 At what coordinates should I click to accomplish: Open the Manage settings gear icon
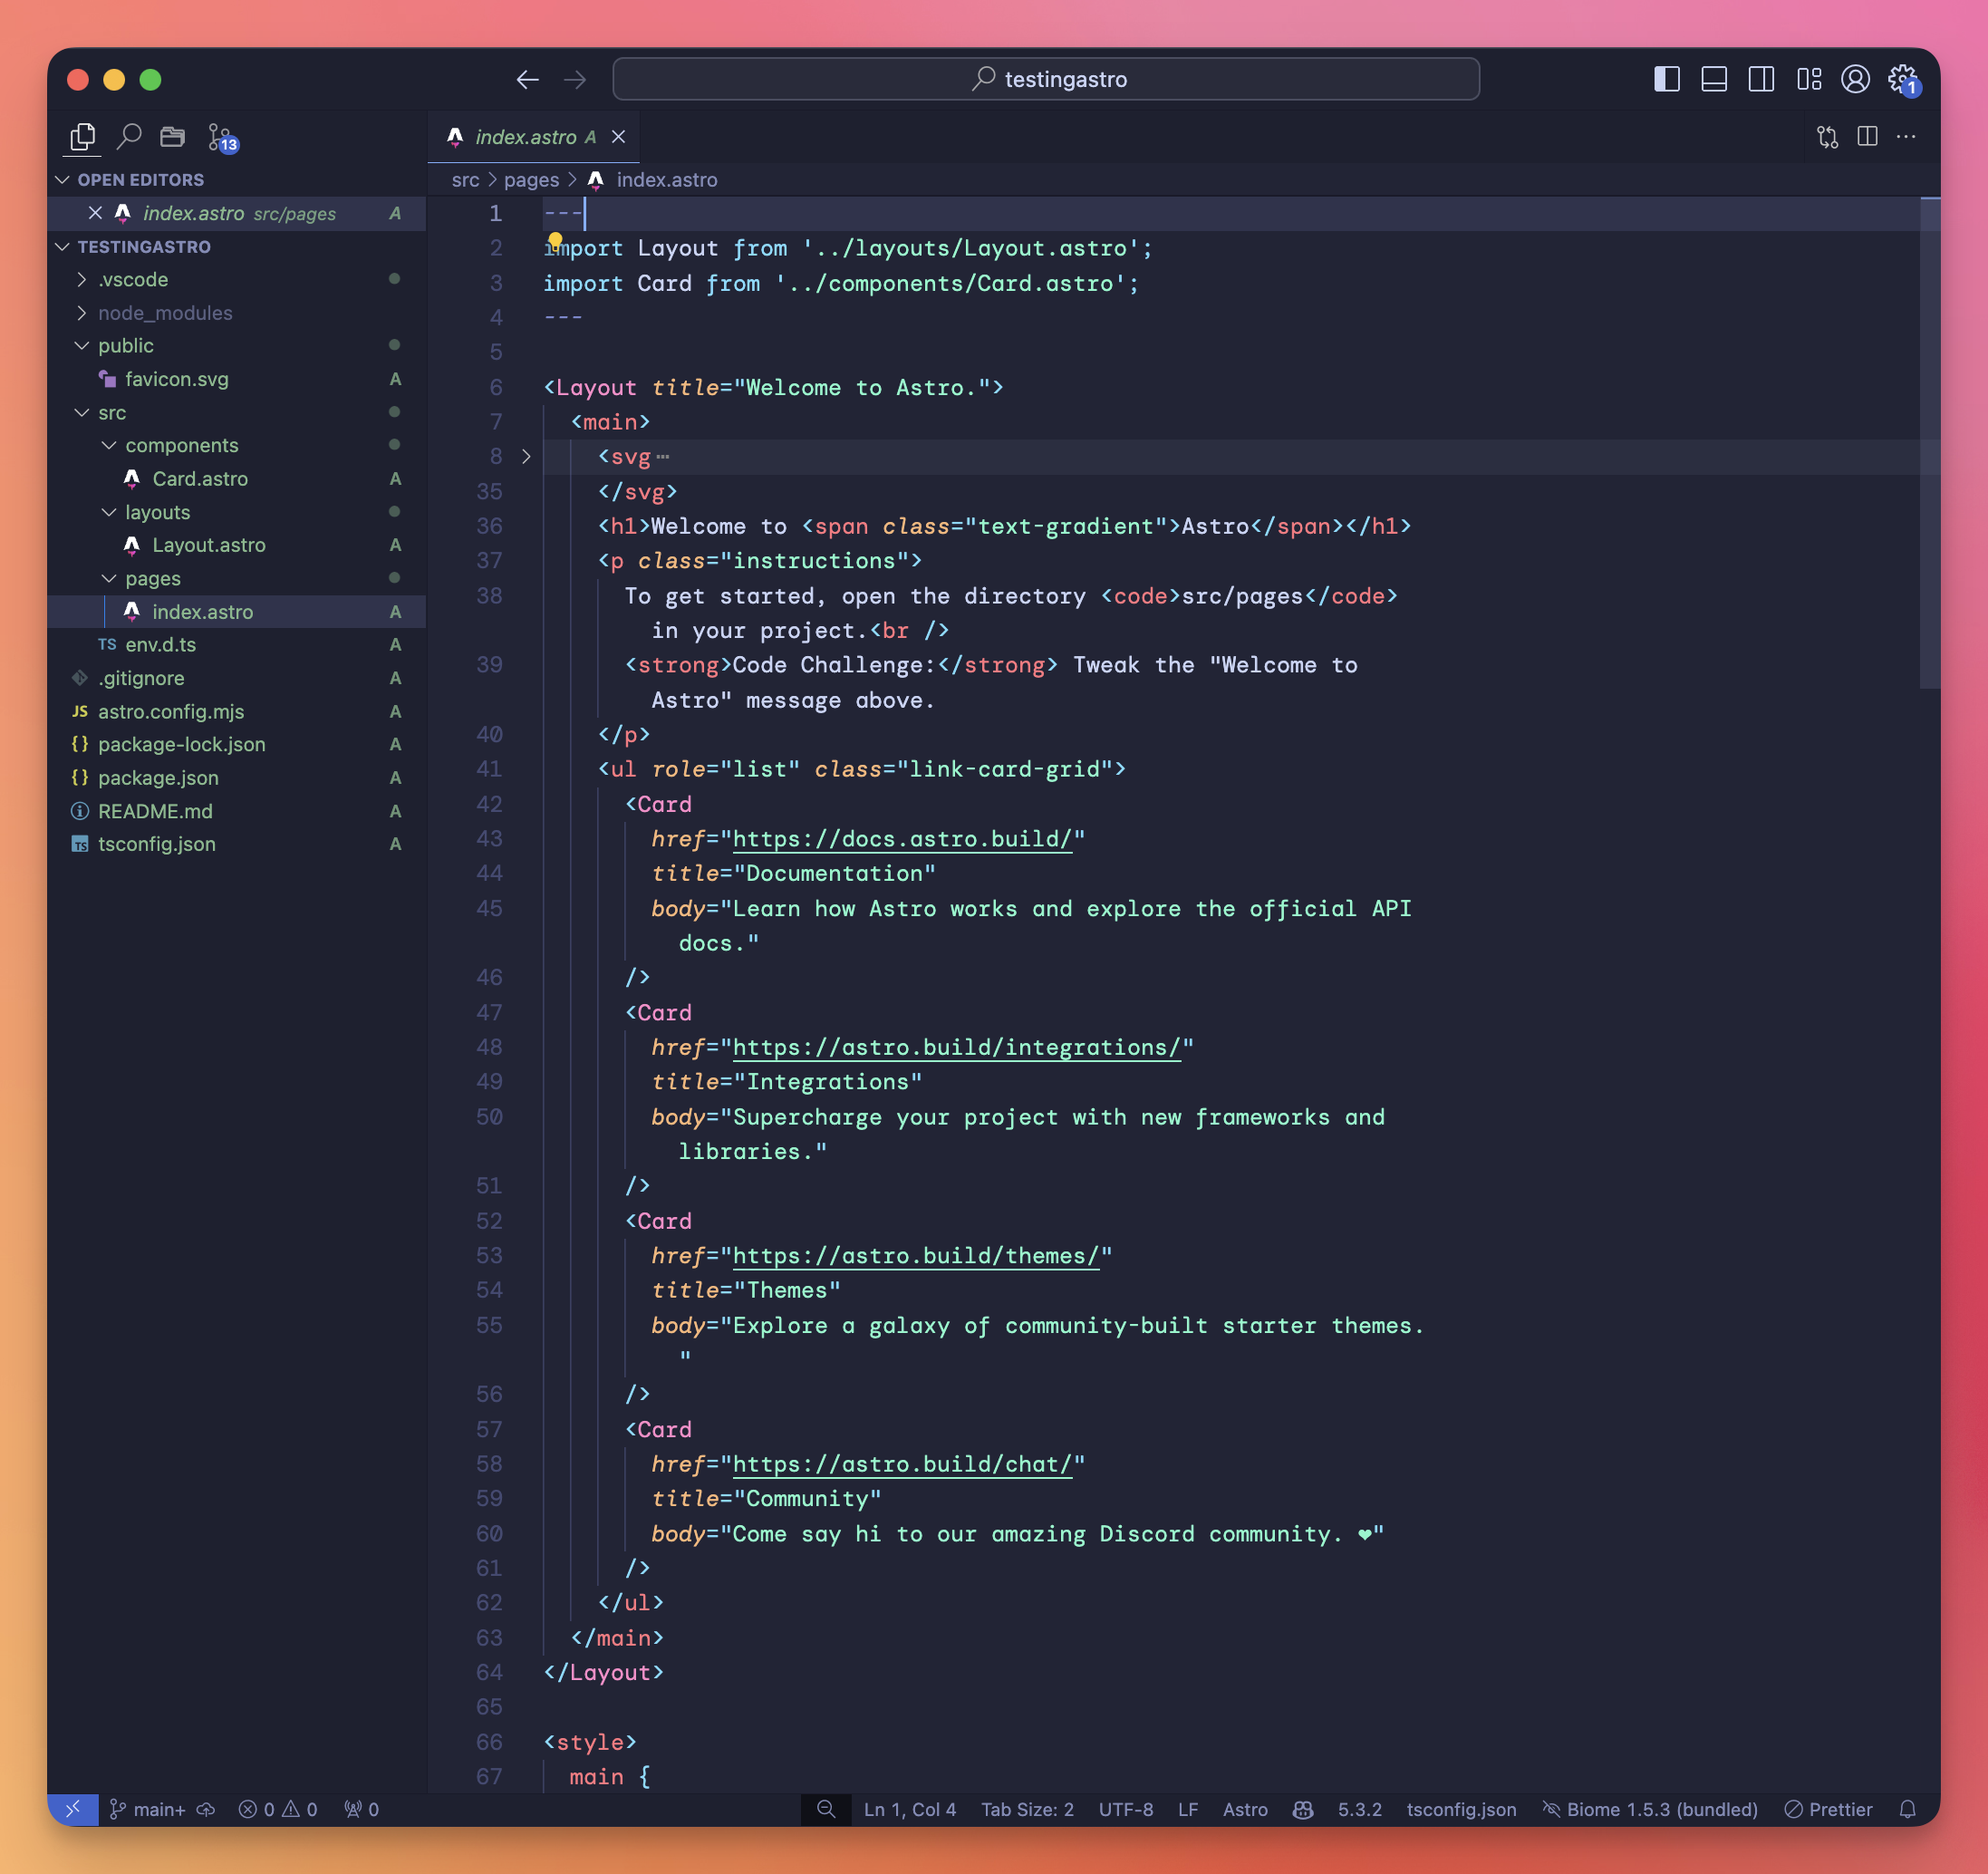click(x=1902, y=79)
